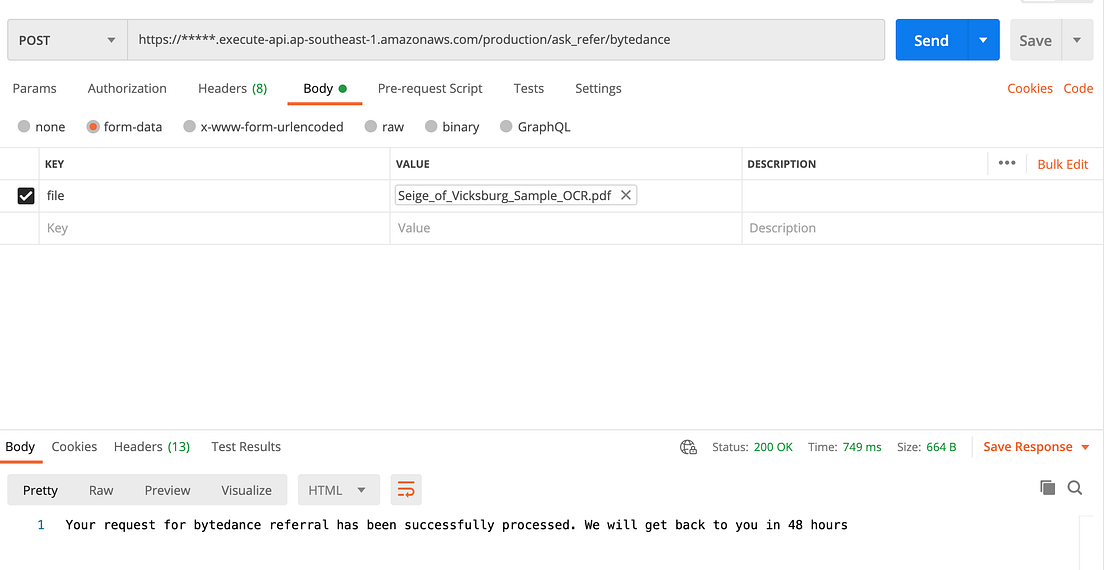Switch to Pretty response view
The height and width of the screenshot is (570, 1104).
[40, 490]
